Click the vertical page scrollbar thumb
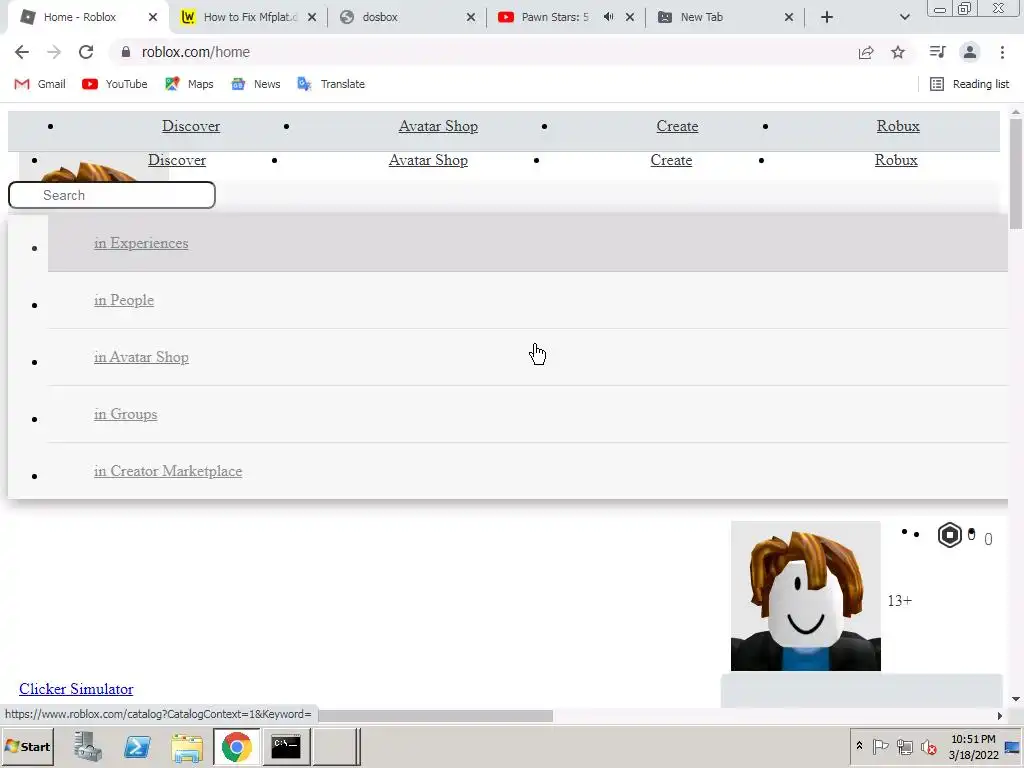Screen dimensions: 1024x768 coord(1016,174)
